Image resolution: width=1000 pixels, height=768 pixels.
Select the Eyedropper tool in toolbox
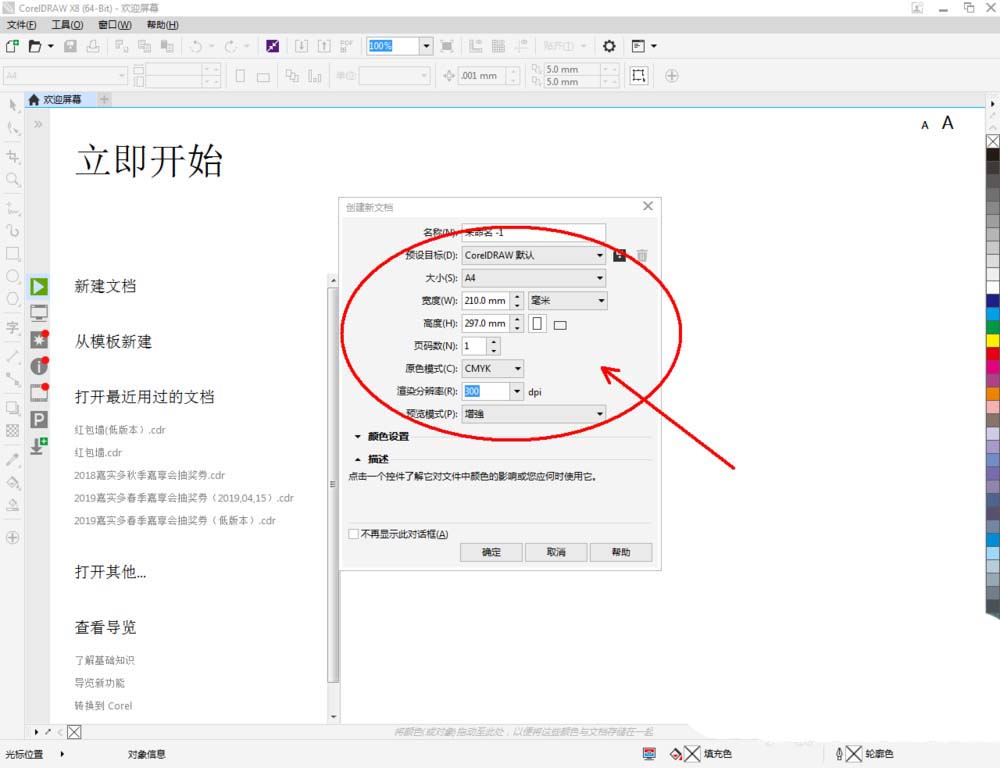[x=13, y=459]
